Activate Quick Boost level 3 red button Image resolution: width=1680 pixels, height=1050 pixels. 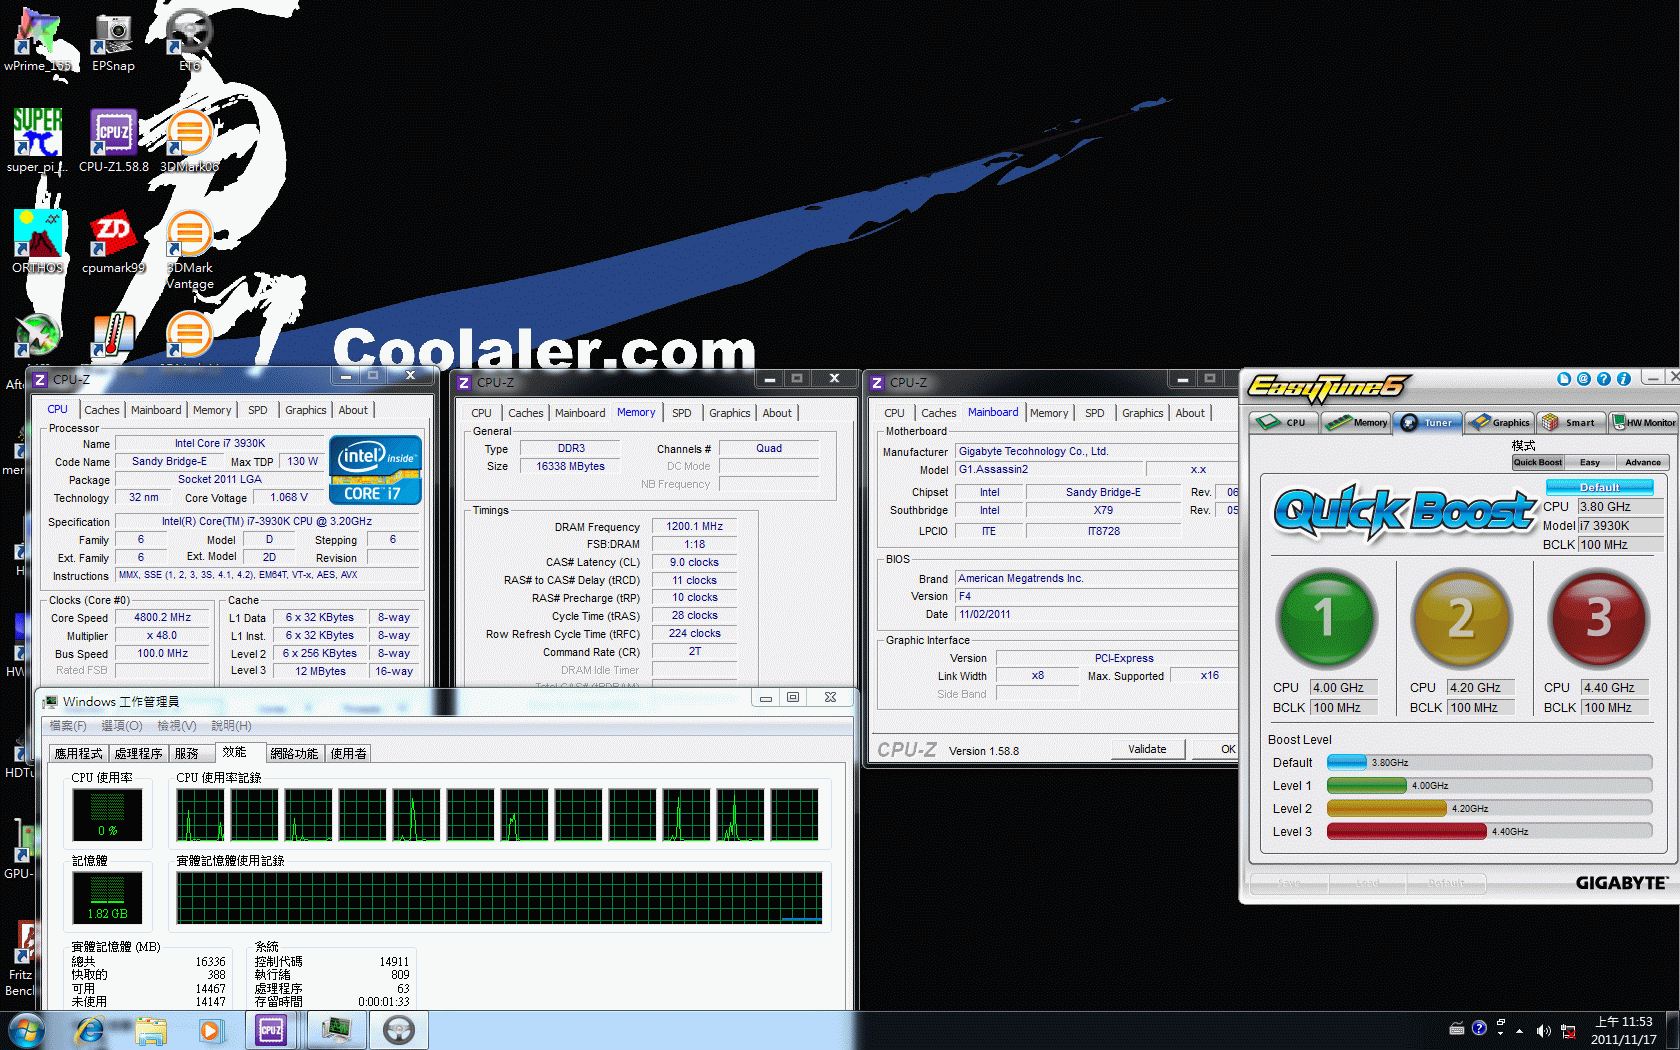click(1597, 618)
